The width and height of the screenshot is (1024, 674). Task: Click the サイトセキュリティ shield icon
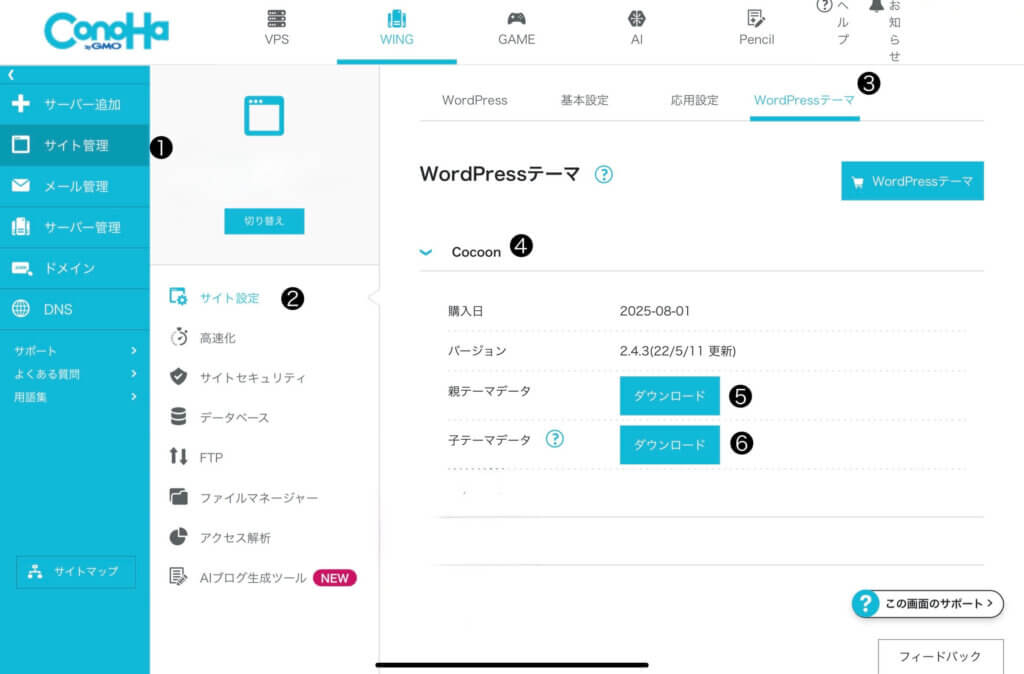pyautogui.click(x=178, y=377)
